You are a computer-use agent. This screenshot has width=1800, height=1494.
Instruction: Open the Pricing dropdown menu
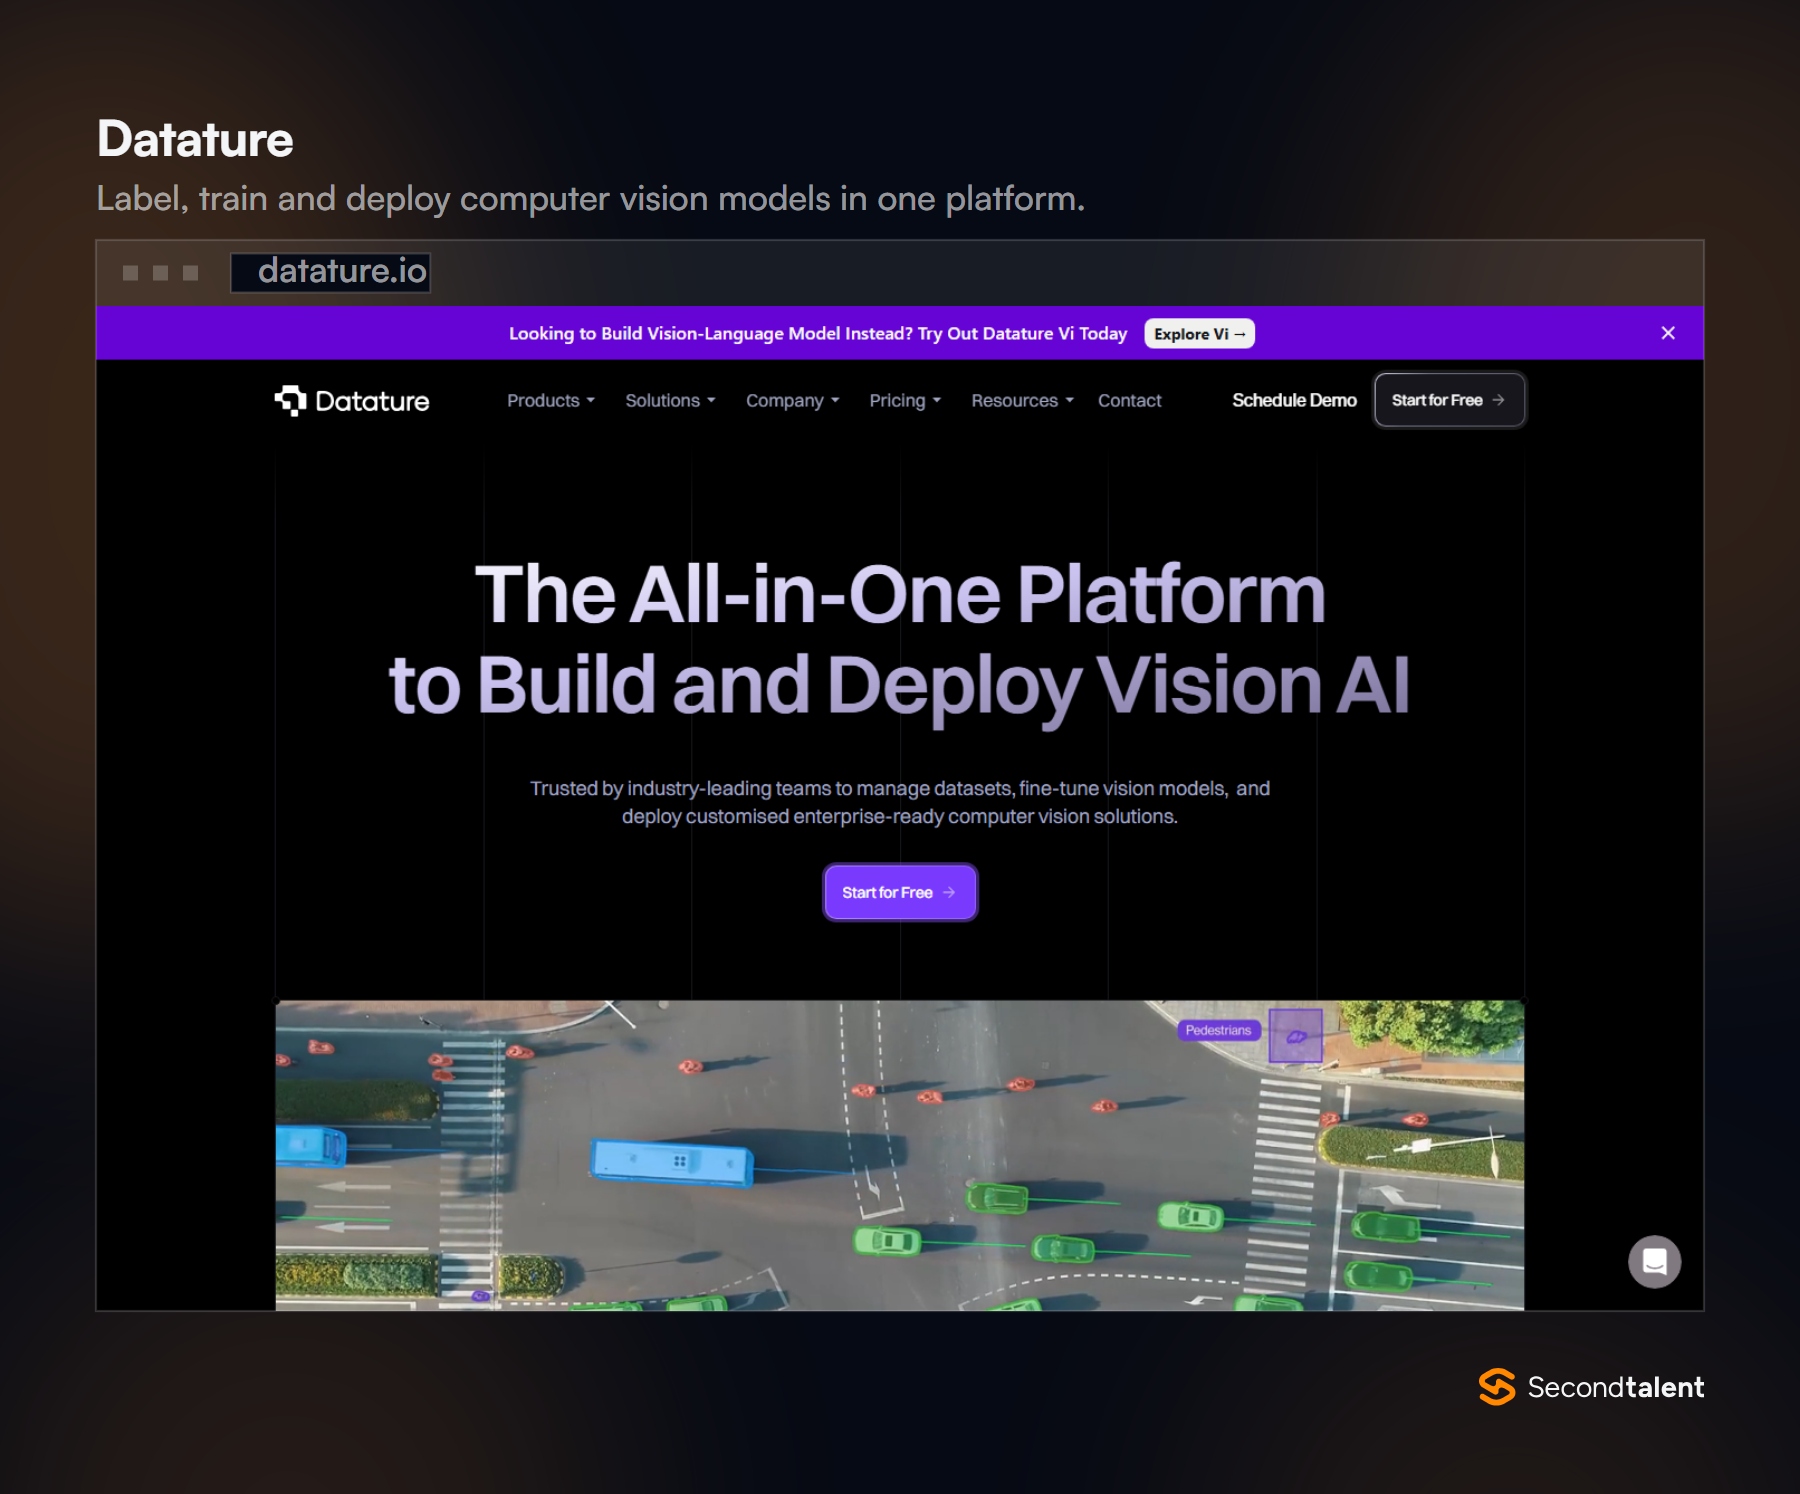pos(905,401)
